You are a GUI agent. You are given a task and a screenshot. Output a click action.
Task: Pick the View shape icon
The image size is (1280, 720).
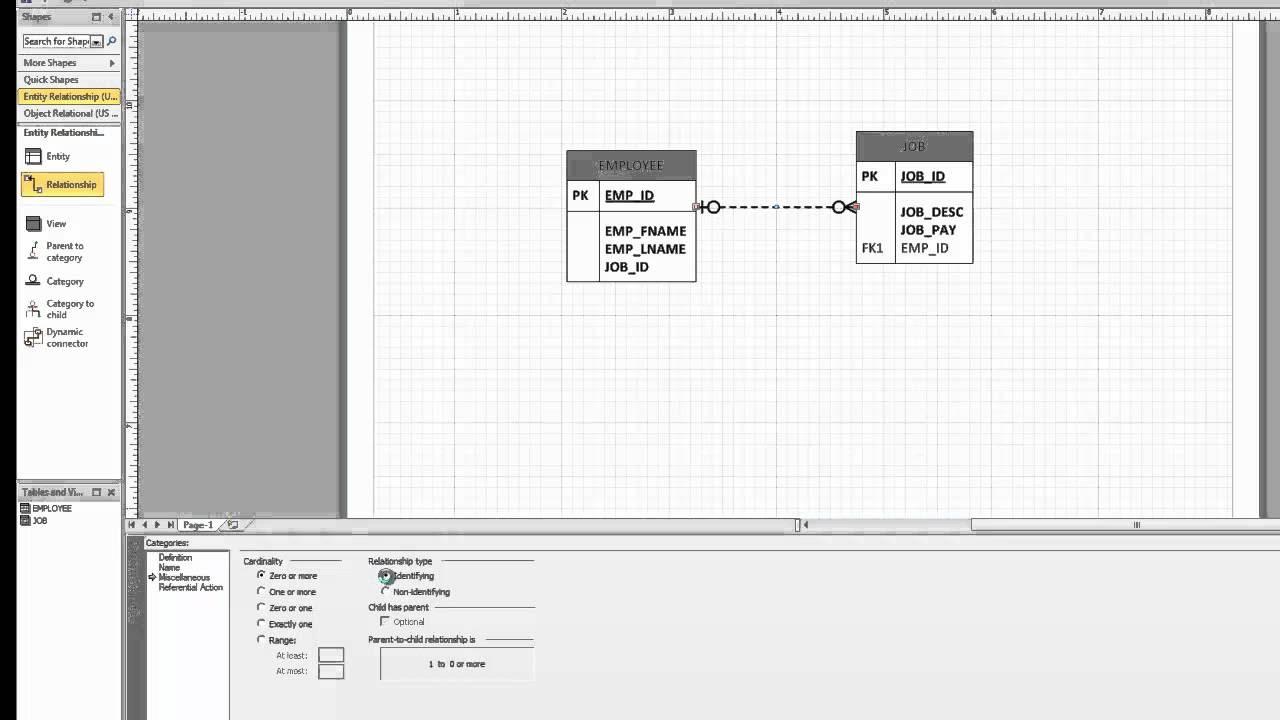[33, 224]
